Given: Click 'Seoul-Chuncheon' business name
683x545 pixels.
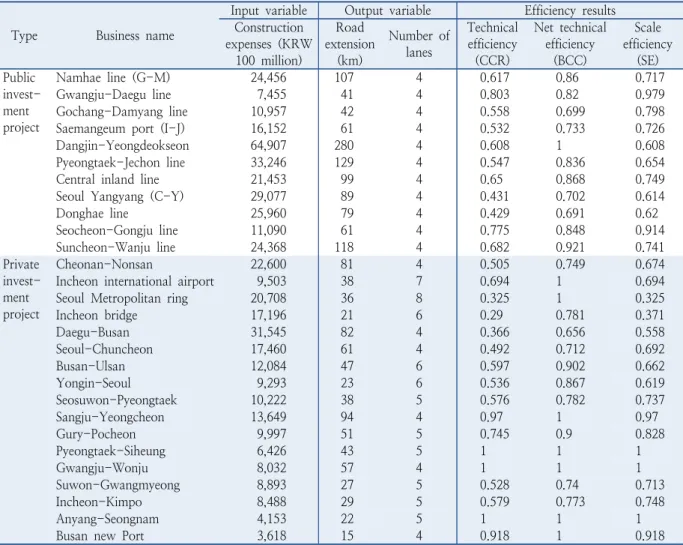Looking at the screenshot, I should tap(104, 349).
